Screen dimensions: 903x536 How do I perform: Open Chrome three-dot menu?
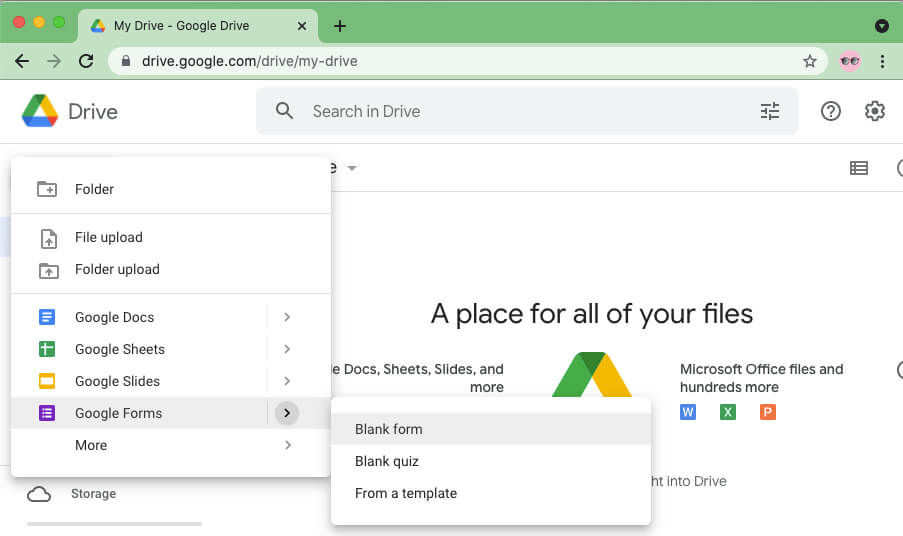click(882, 61)
